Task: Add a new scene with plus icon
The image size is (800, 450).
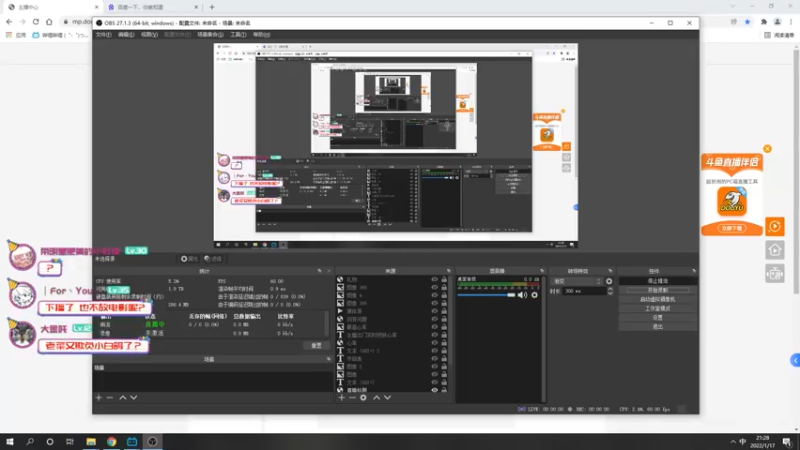Action: point(99,397)
